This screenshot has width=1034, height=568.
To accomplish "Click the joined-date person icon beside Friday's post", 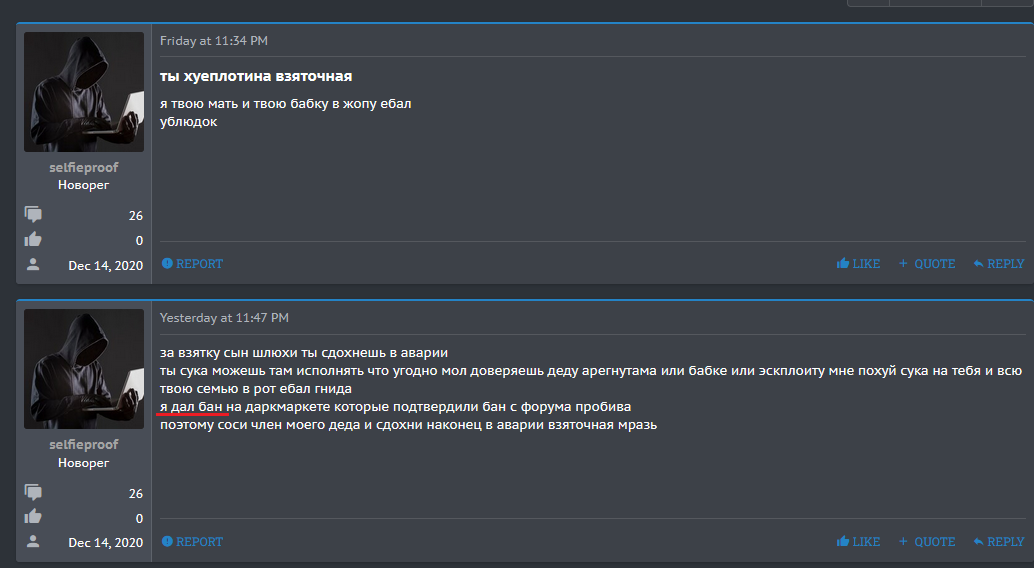I will tap(34, 264).
